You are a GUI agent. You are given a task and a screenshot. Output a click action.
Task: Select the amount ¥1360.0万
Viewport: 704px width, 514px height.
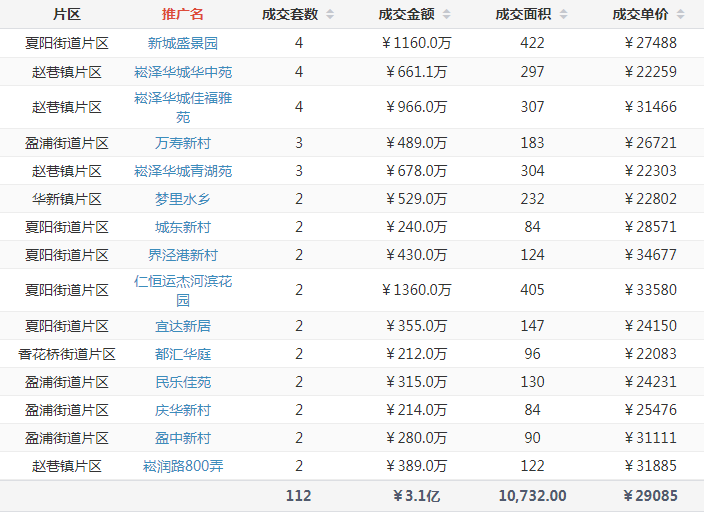(416, 290)
